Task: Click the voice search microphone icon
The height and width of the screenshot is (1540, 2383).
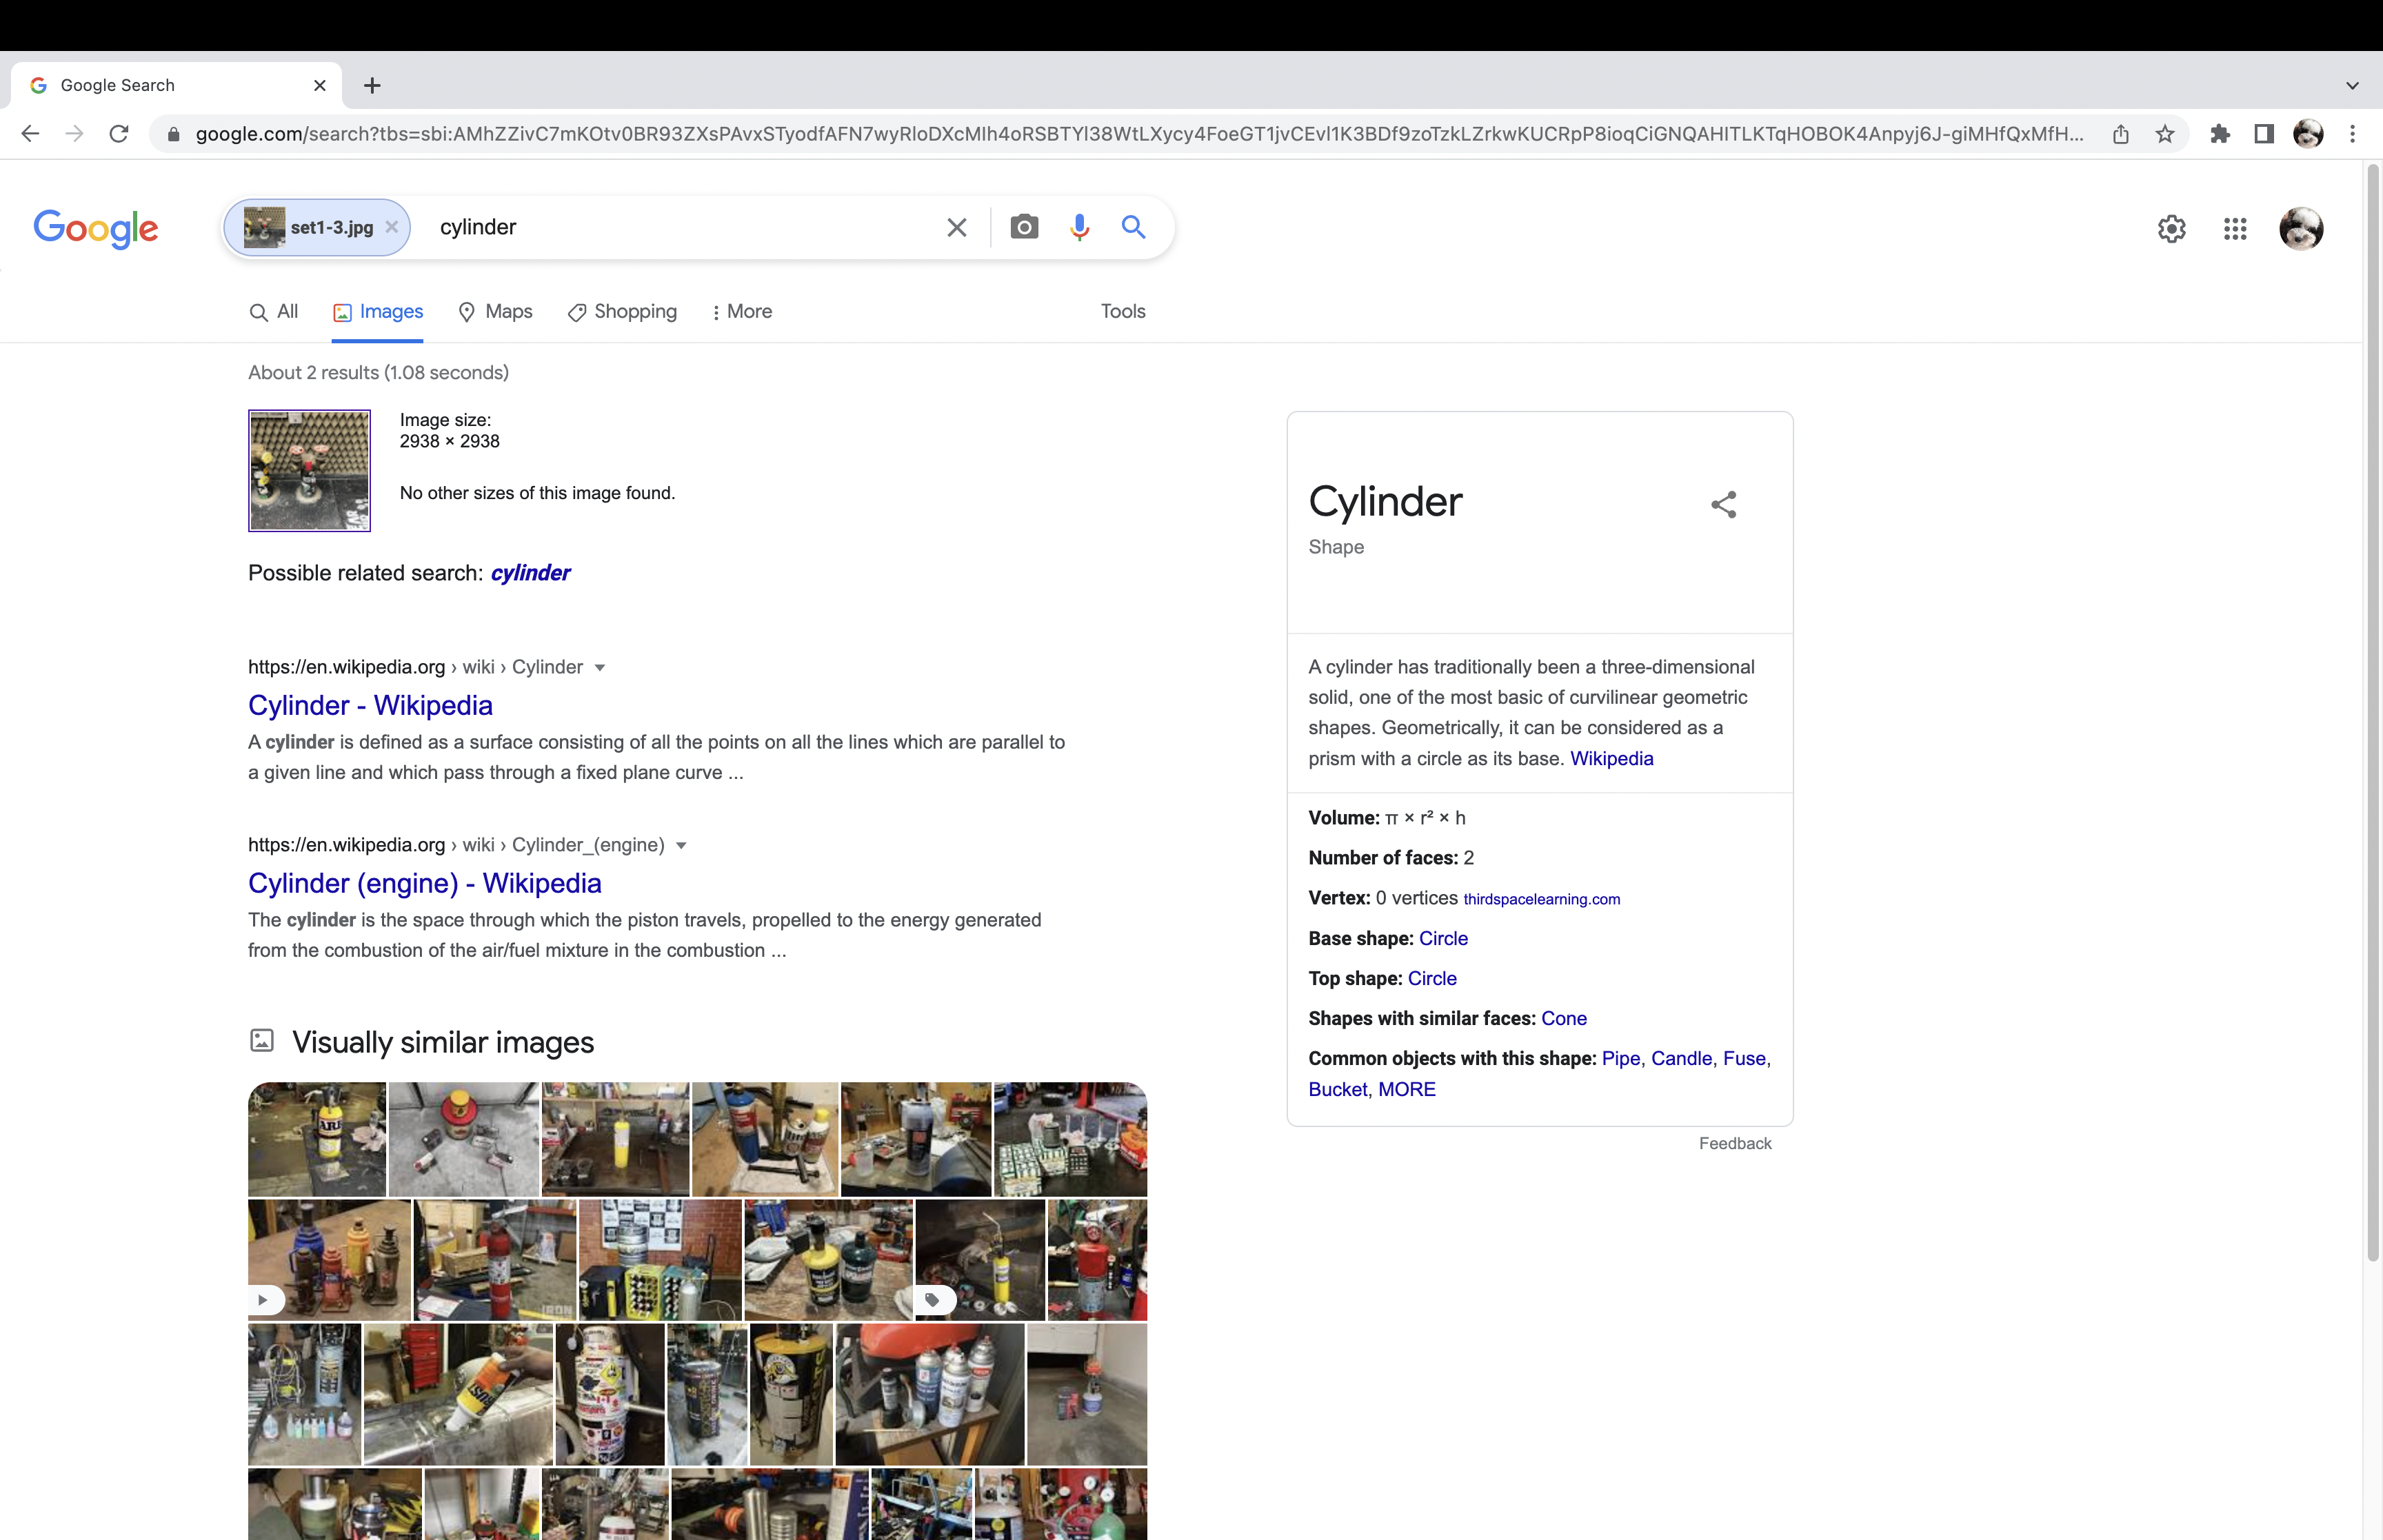Action: coord(1078,227)
